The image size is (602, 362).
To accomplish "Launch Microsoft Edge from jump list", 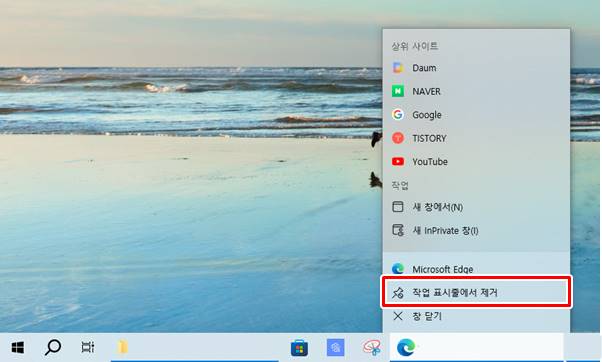I will pos(476,269).
